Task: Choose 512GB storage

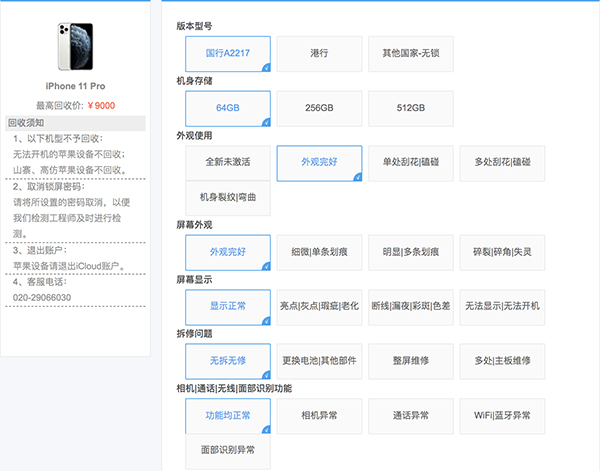Action: pyautogui.click(x=411, y=109)
